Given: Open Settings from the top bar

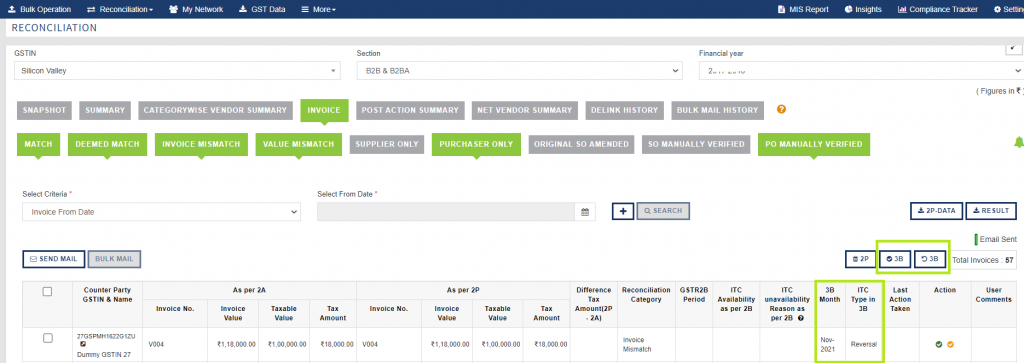Looking at the screenshot, I should pyautogui.click(x=1008, y=9).
